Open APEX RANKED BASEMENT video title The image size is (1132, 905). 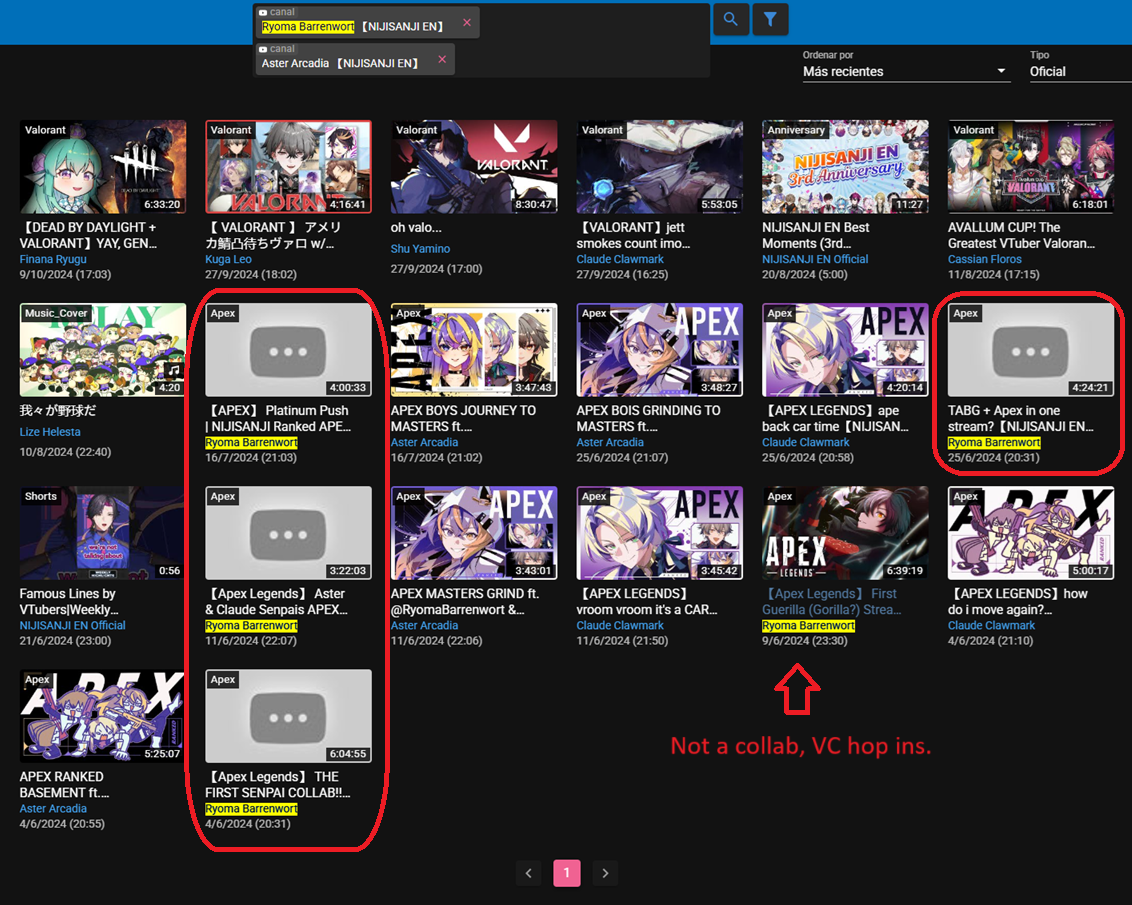(x=64, y=784)
